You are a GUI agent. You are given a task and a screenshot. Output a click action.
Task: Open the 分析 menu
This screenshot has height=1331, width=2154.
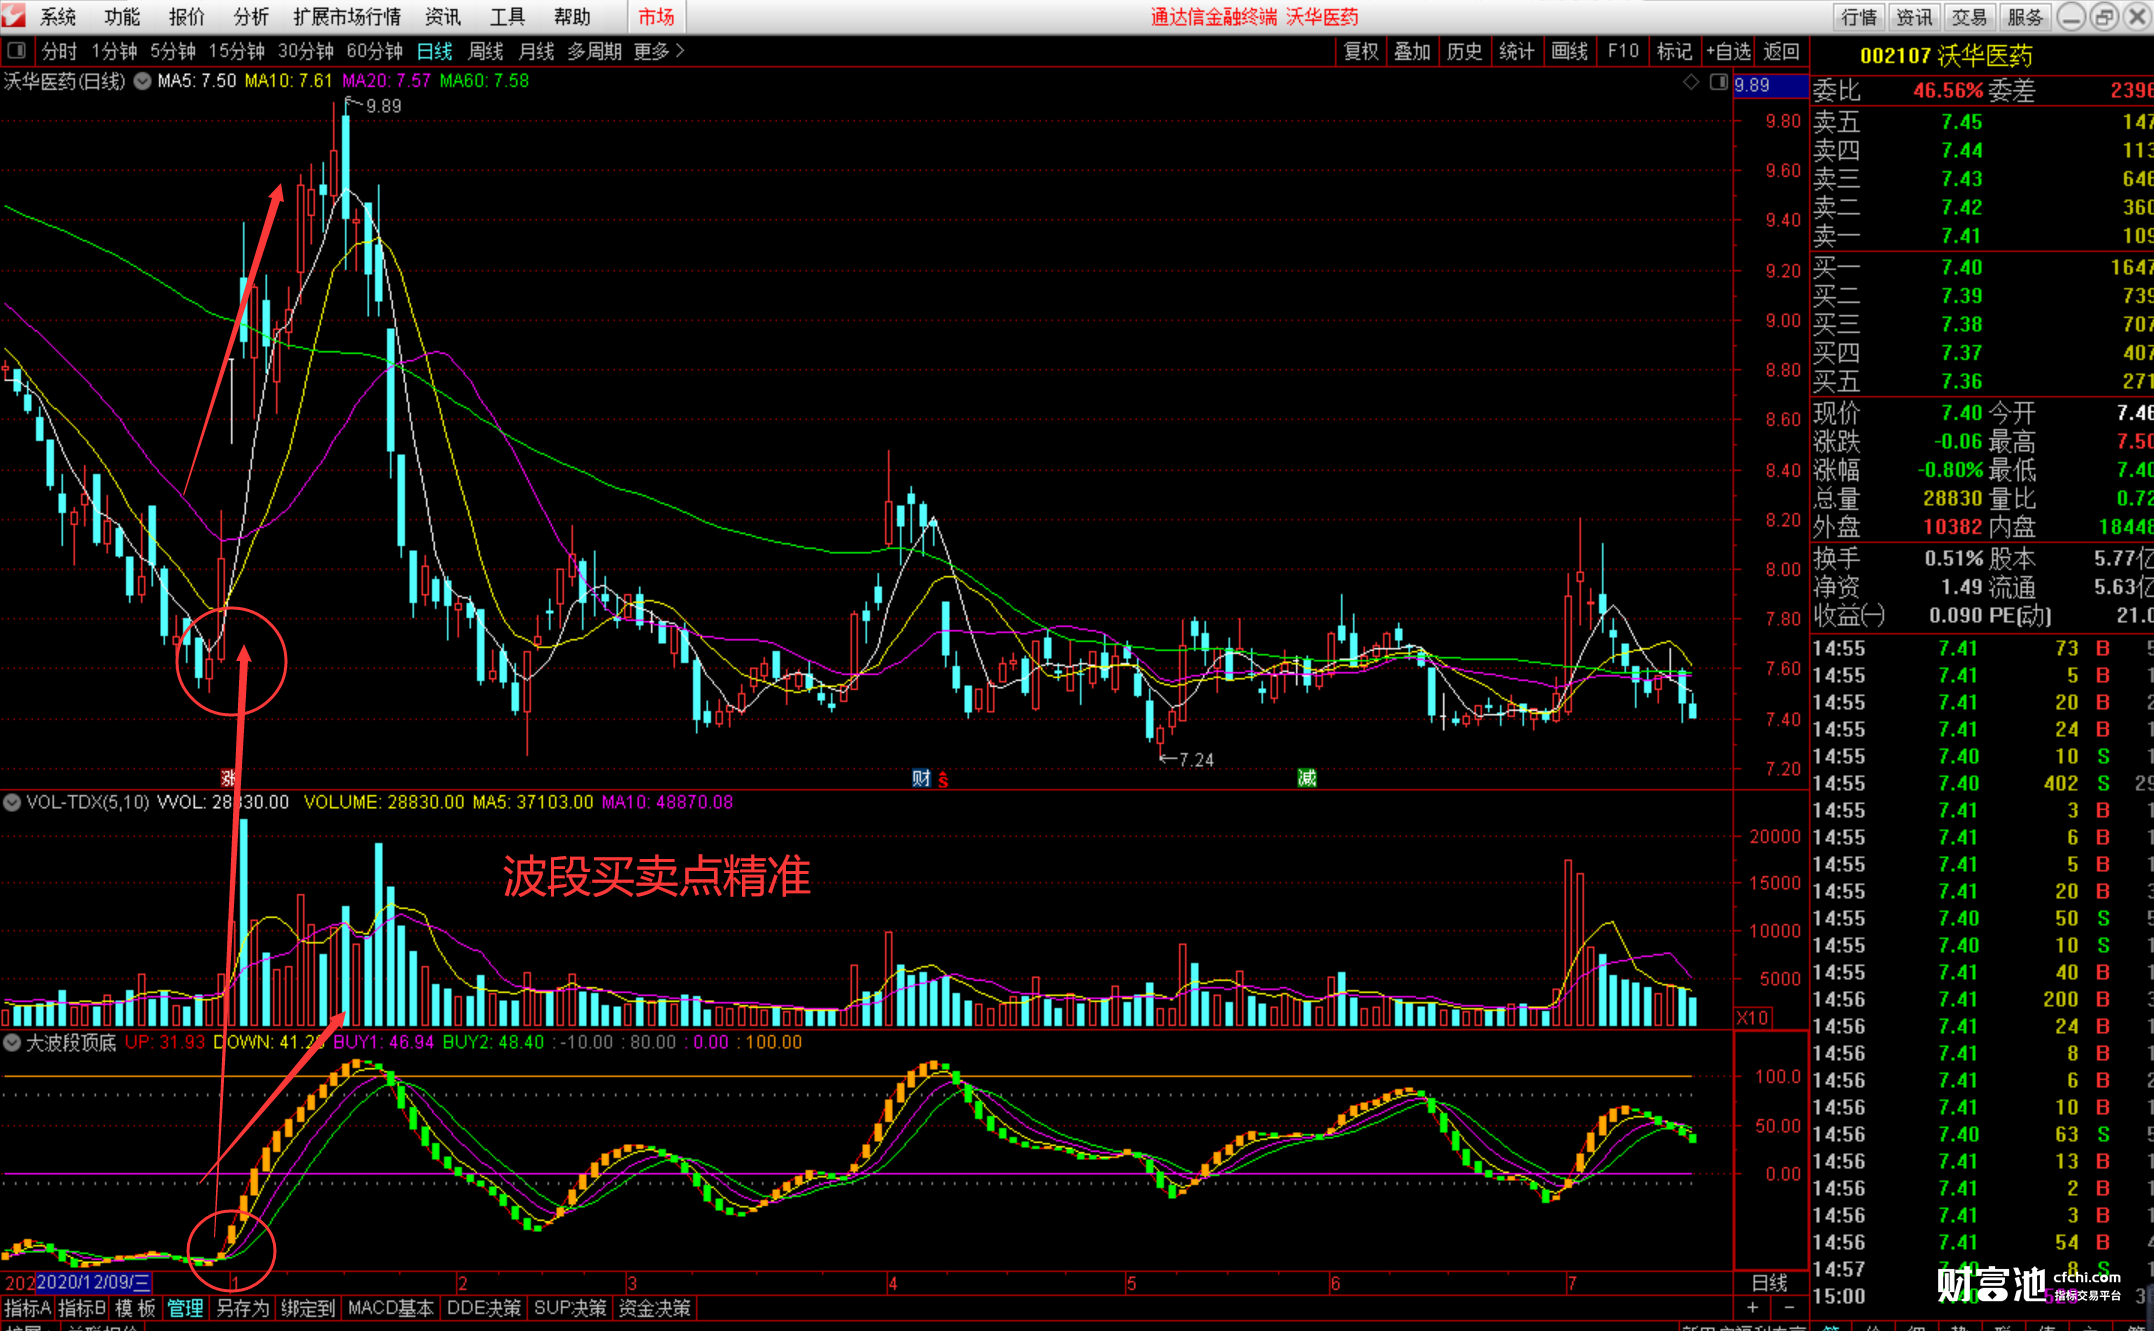[250, 16]
